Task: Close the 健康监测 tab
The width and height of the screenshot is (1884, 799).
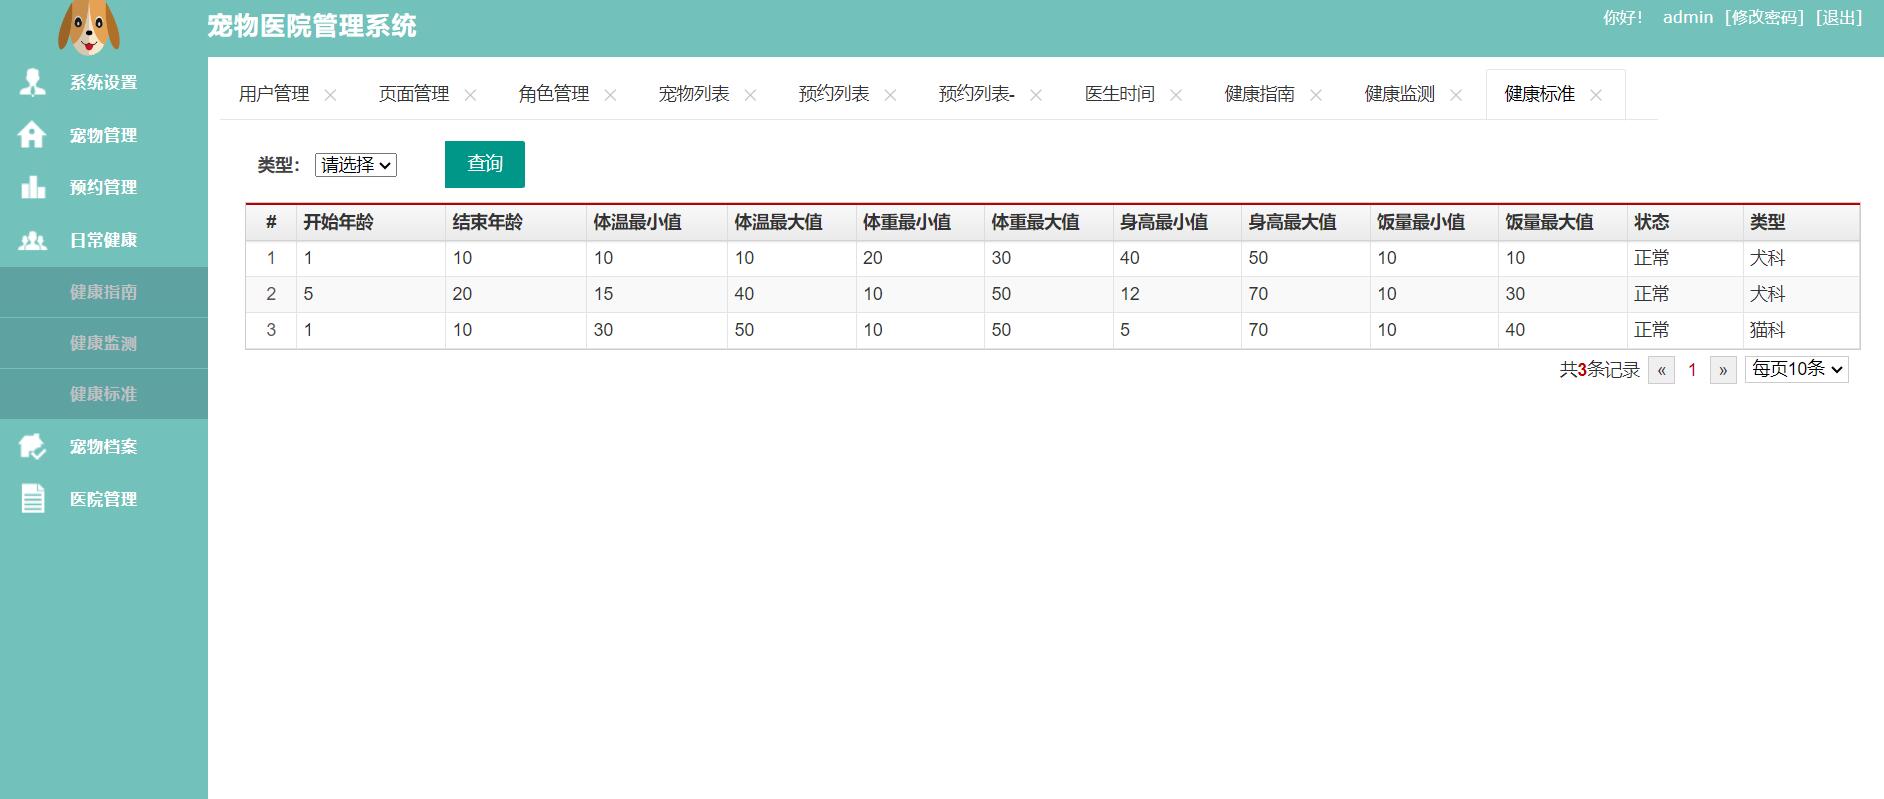Action: click(x=1456, y=95)
